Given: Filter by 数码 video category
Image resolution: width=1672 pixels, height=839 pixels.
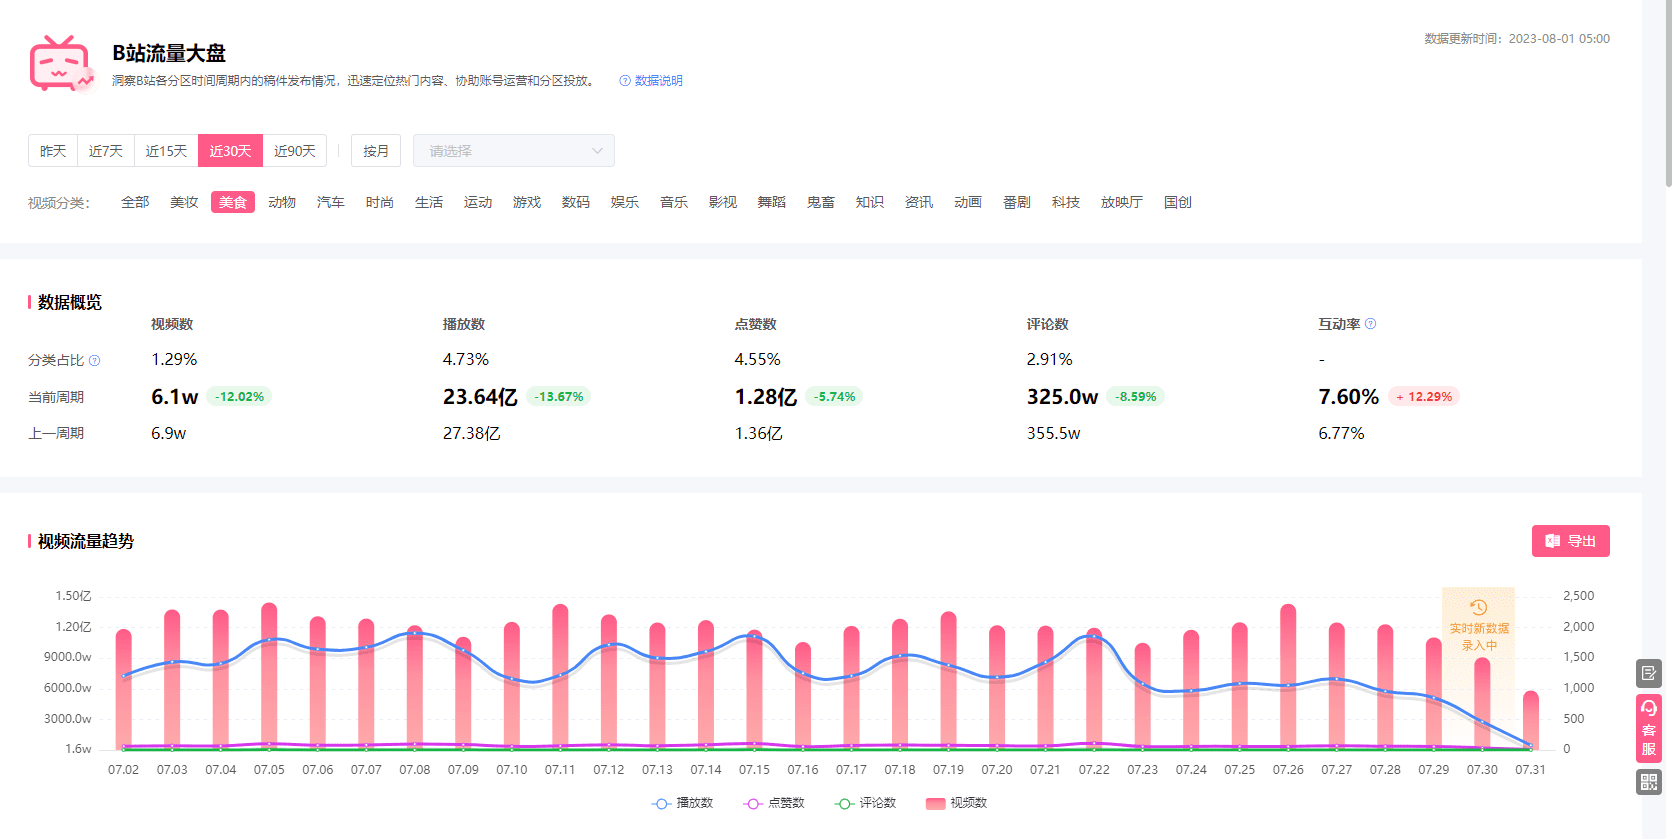Looking at the screenshot, I should 576,202.
